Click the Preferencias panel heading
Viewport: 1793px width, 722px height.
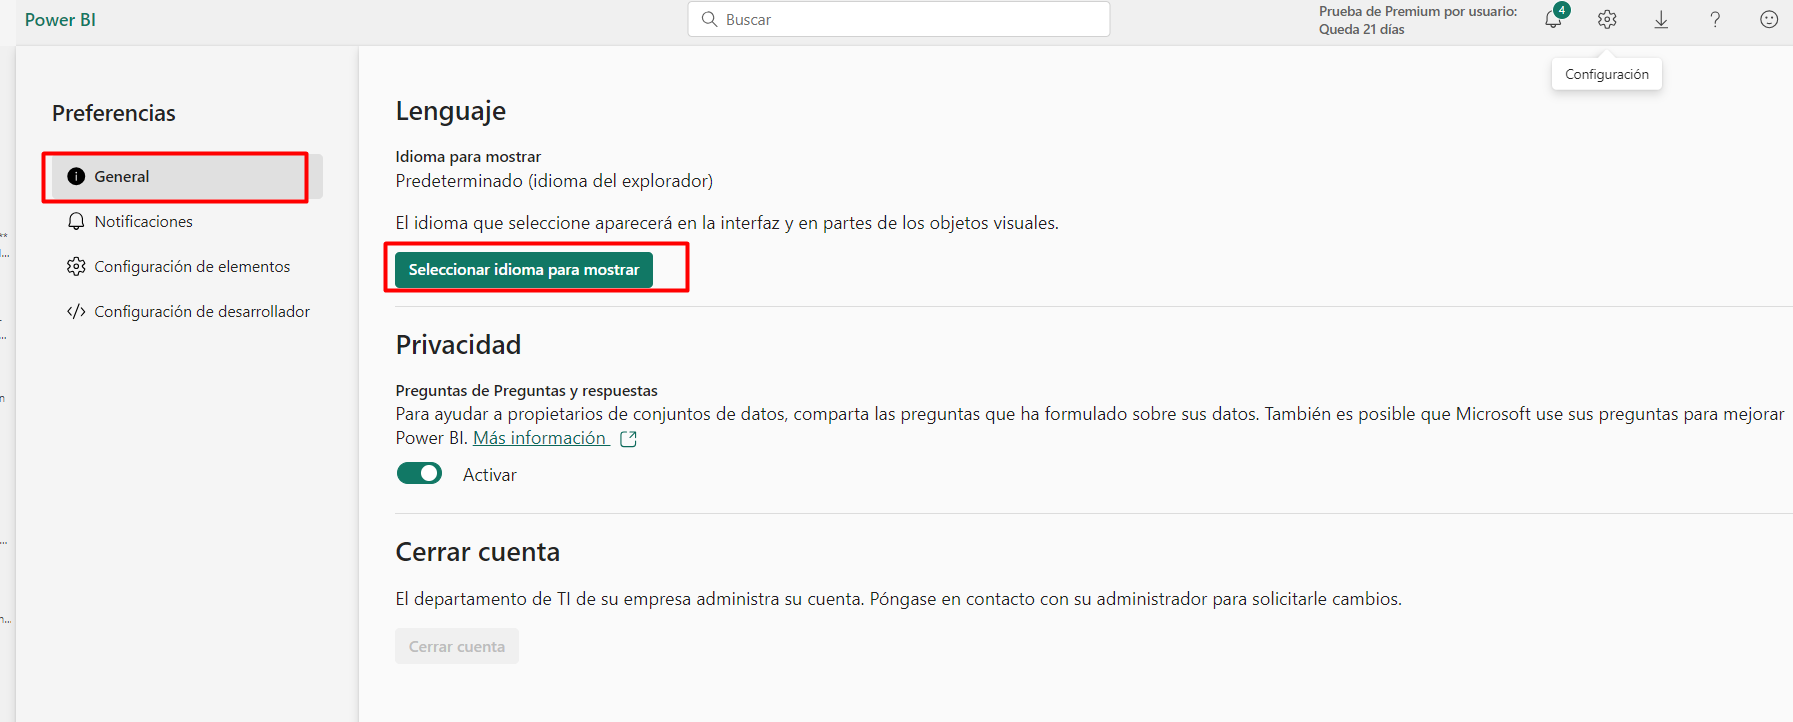tap(114, 113)
